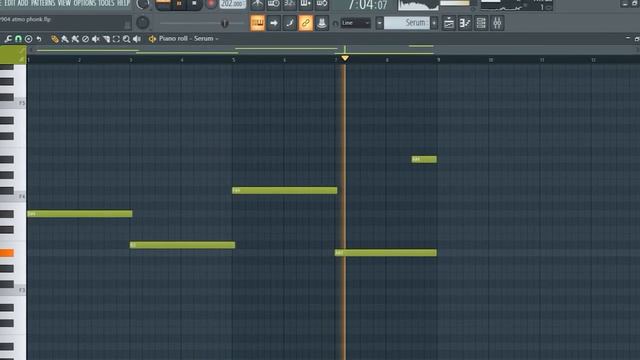The height and width of the screenshot is (360, 640).
Task: Click the 202.000 tempo display
Action: pos(233,4)
